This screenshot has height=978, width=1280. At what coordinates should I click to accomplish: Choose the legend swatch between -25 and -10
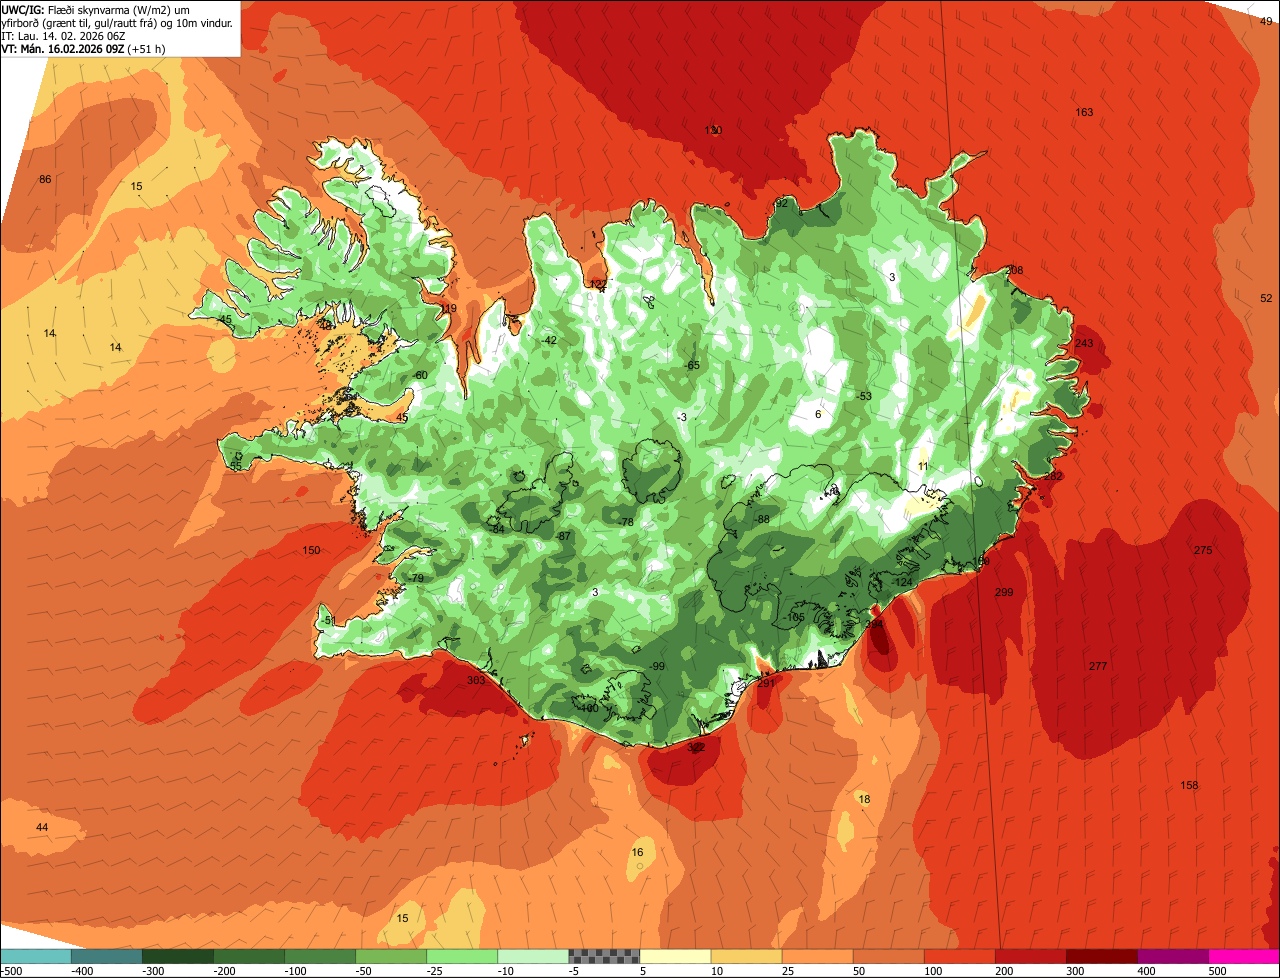click(x=462, y=956)
